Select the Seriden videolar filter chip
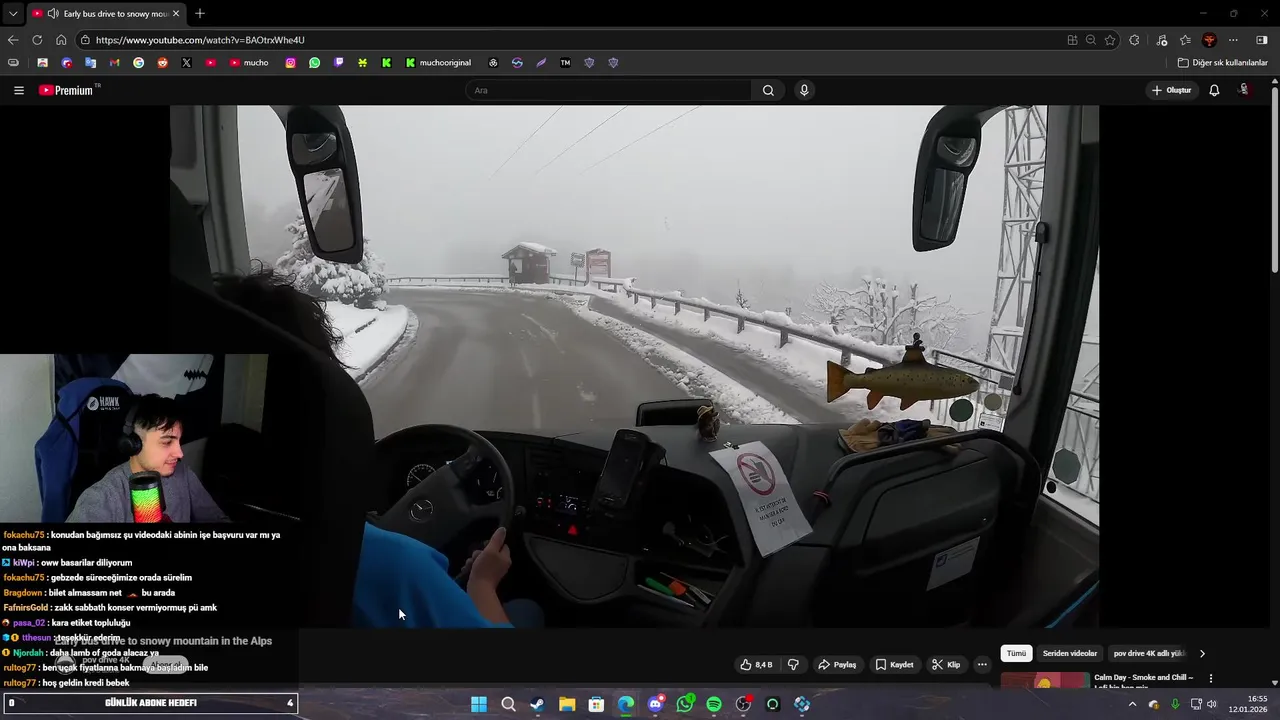The height and width of the screenshot is (720, 1280). tap(1070, 653)
